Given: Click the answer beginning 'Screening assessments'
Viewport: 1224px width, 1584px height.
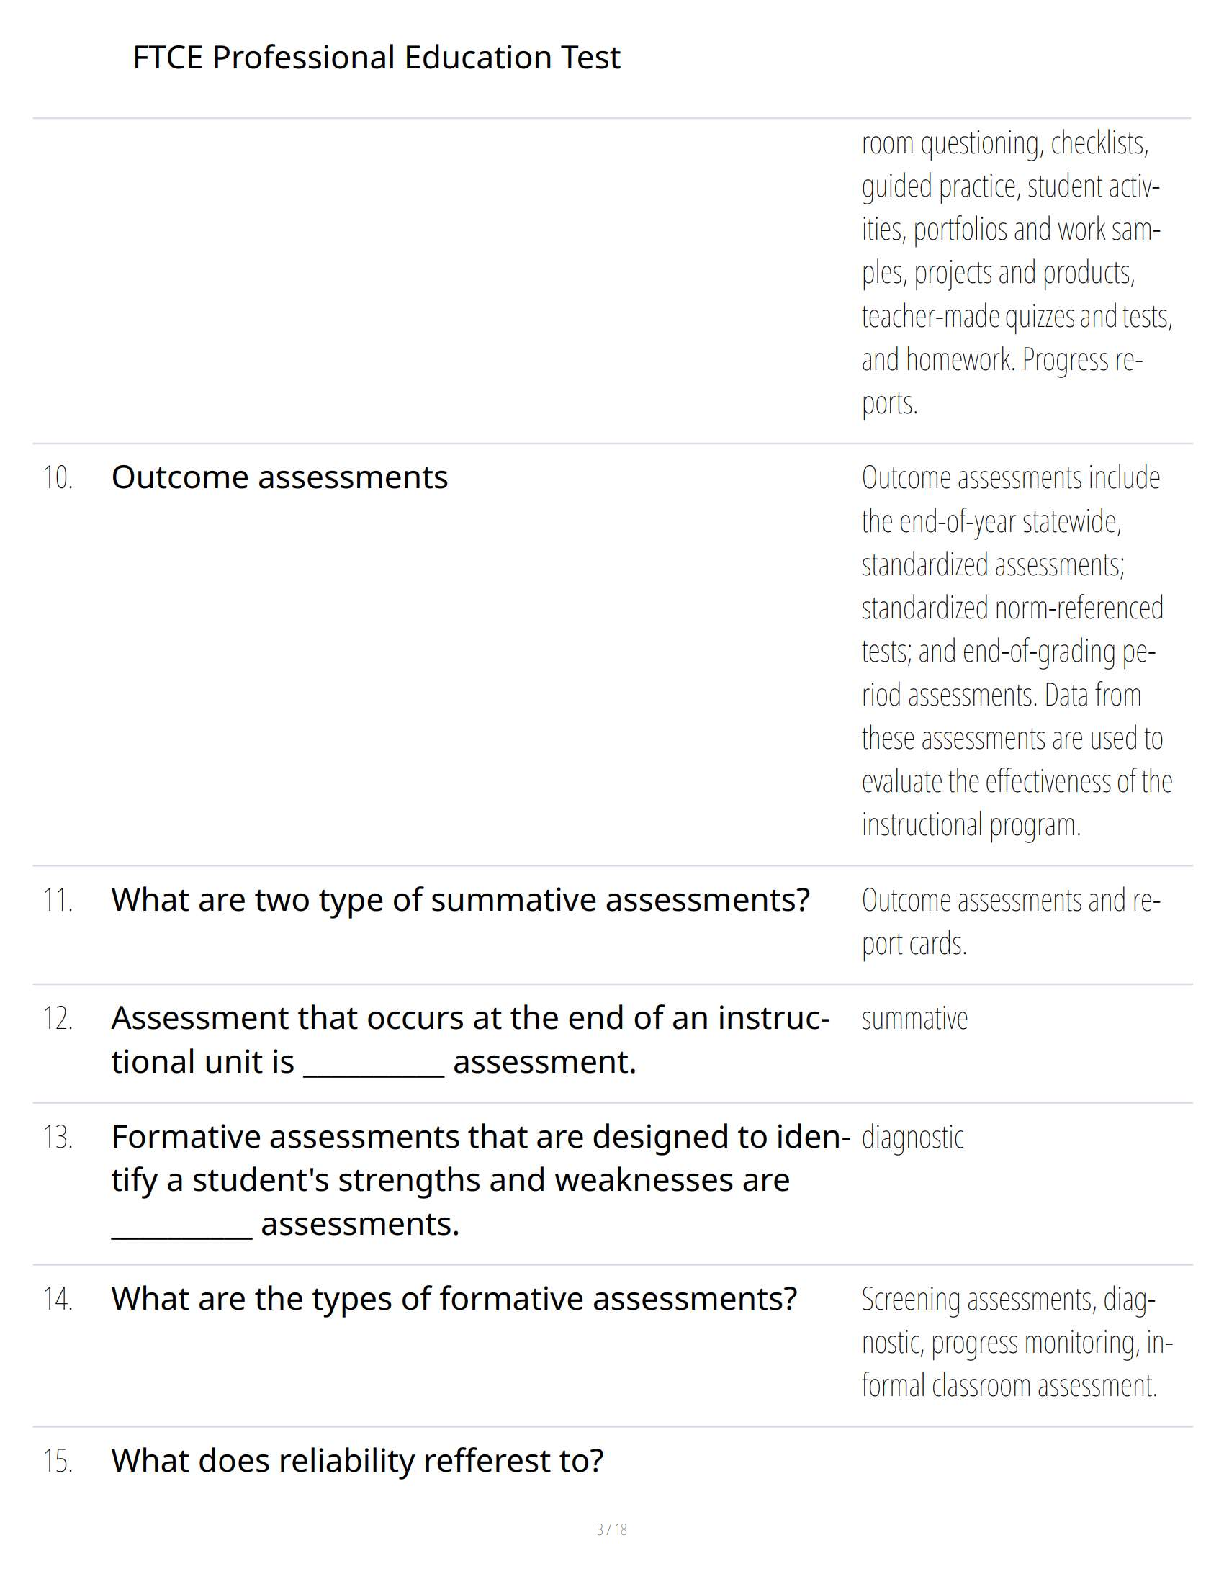Looking at the screenshot, I should 1015,1342.
